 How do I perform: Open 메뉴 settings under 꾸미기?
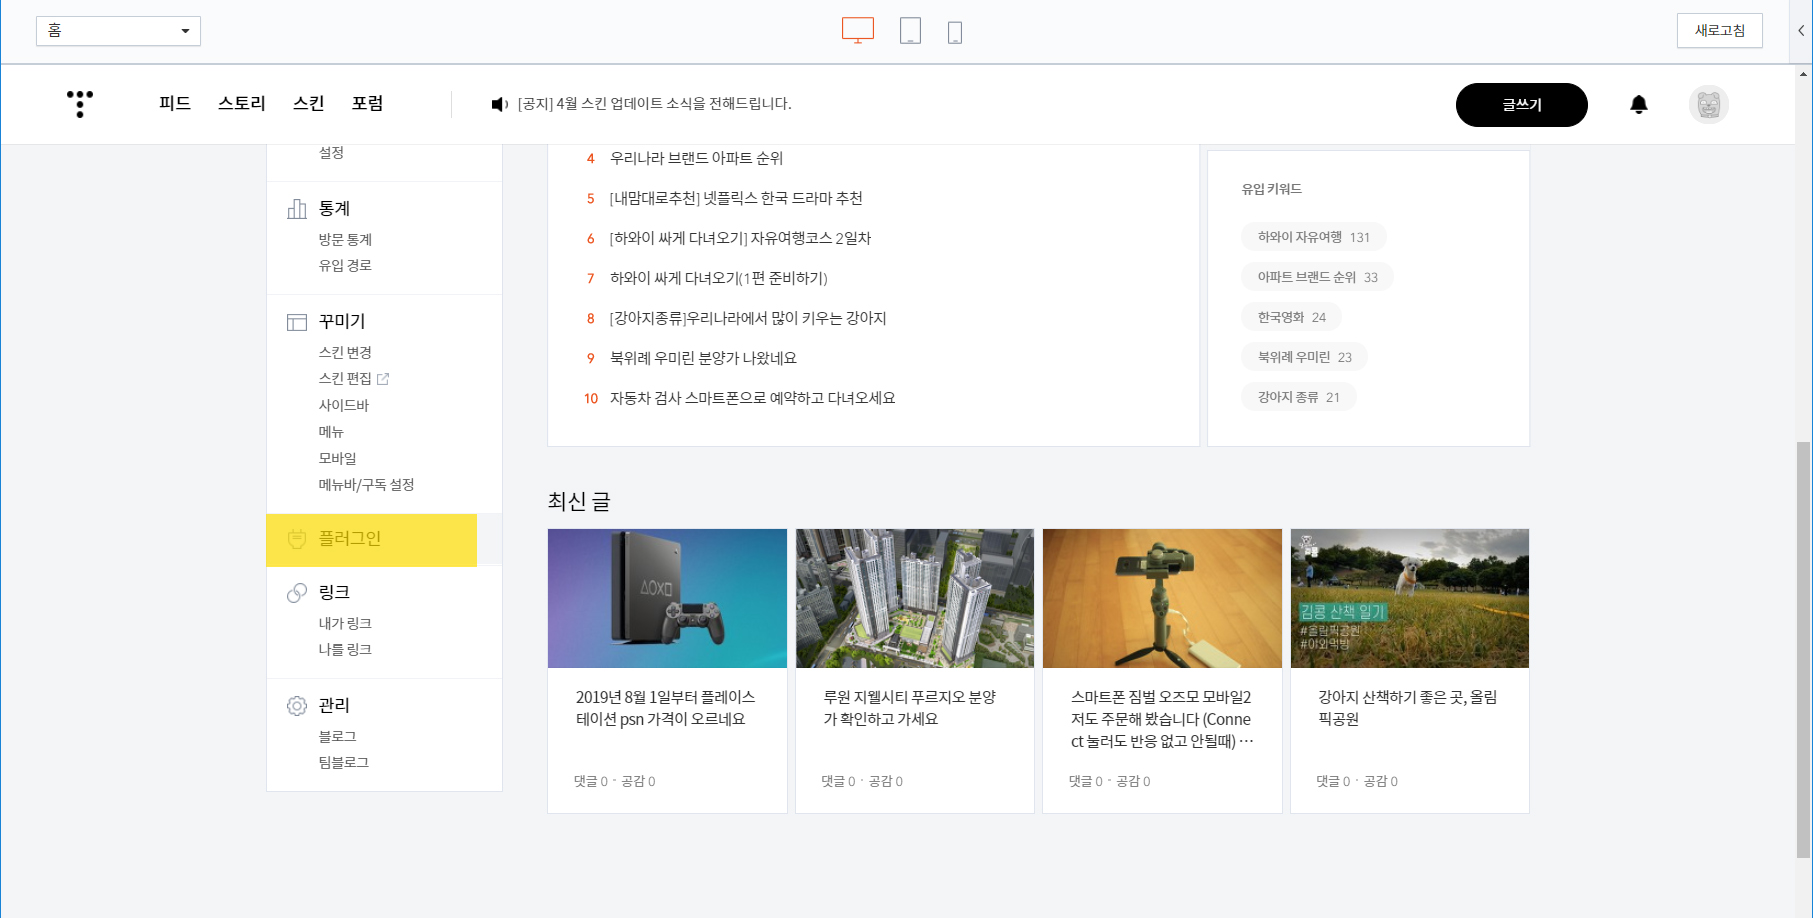pos(331,432)
